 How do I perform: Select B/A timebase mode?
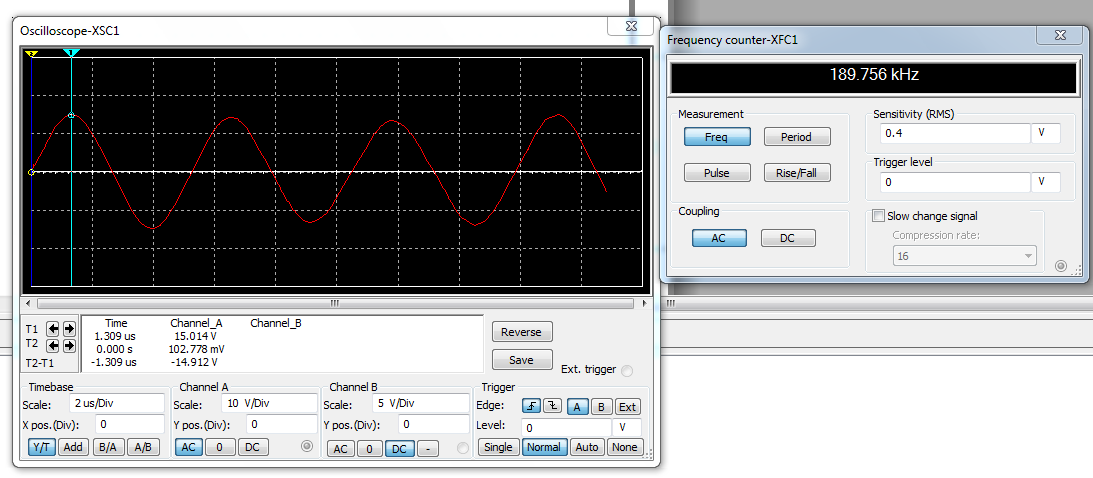pyautogui.click(x=108, y=447)
